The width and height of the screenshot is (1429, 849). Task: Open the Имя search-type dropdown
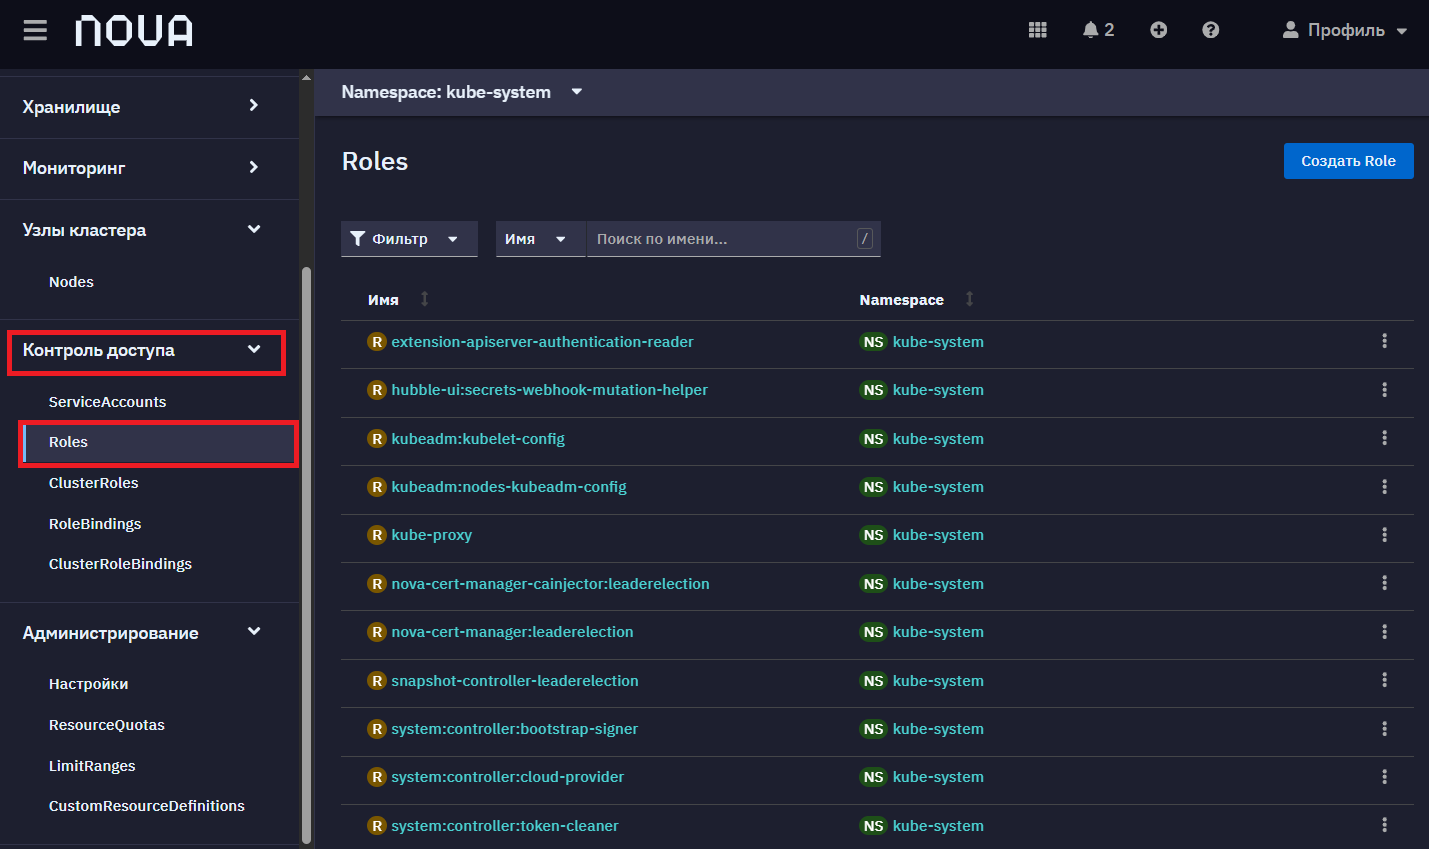[540, 239]
